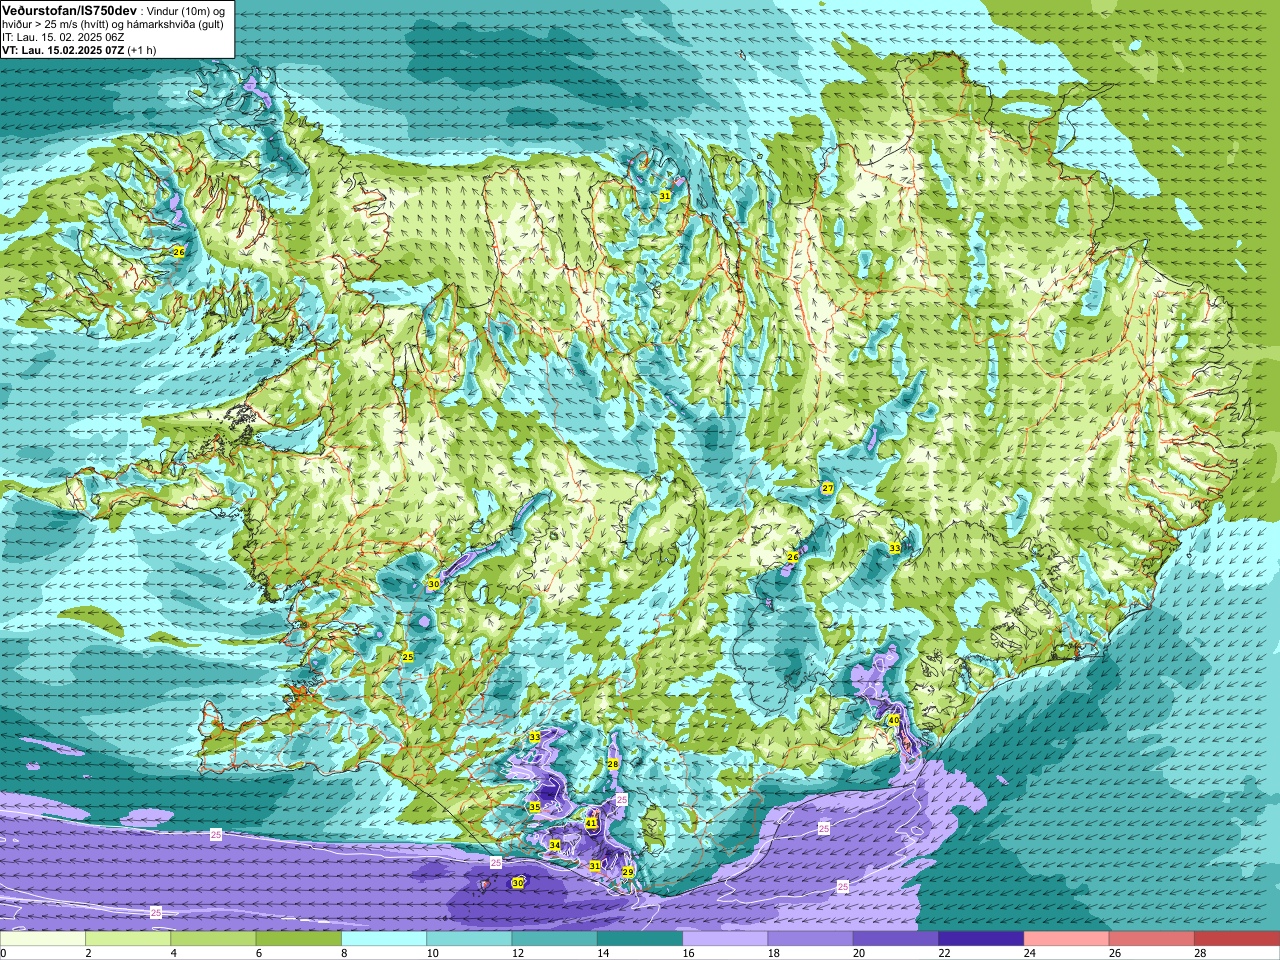This screenshot has width=1280, height=960.
Task: Click the 12–14 m/s teal legend swatch
Action: pos(554,939)
